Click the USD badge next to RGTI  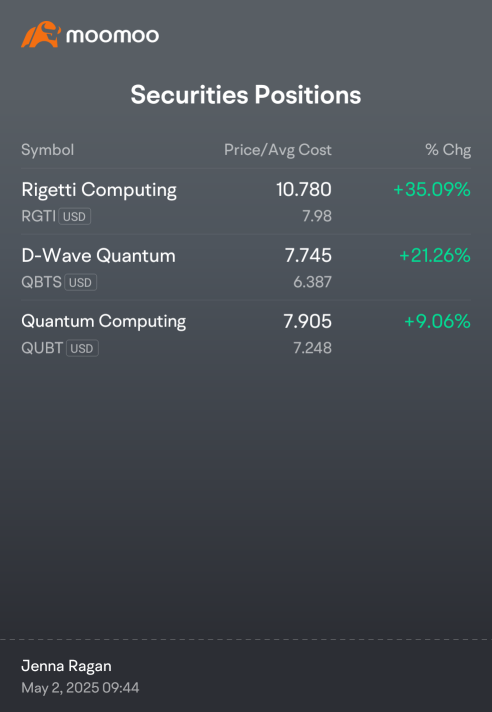(74, 217)
